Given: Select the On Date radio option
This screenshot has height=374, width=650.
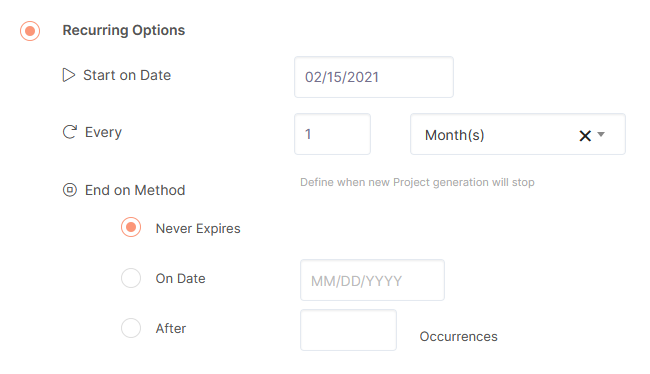Looking at the screenshot, I should pos(131,278).
